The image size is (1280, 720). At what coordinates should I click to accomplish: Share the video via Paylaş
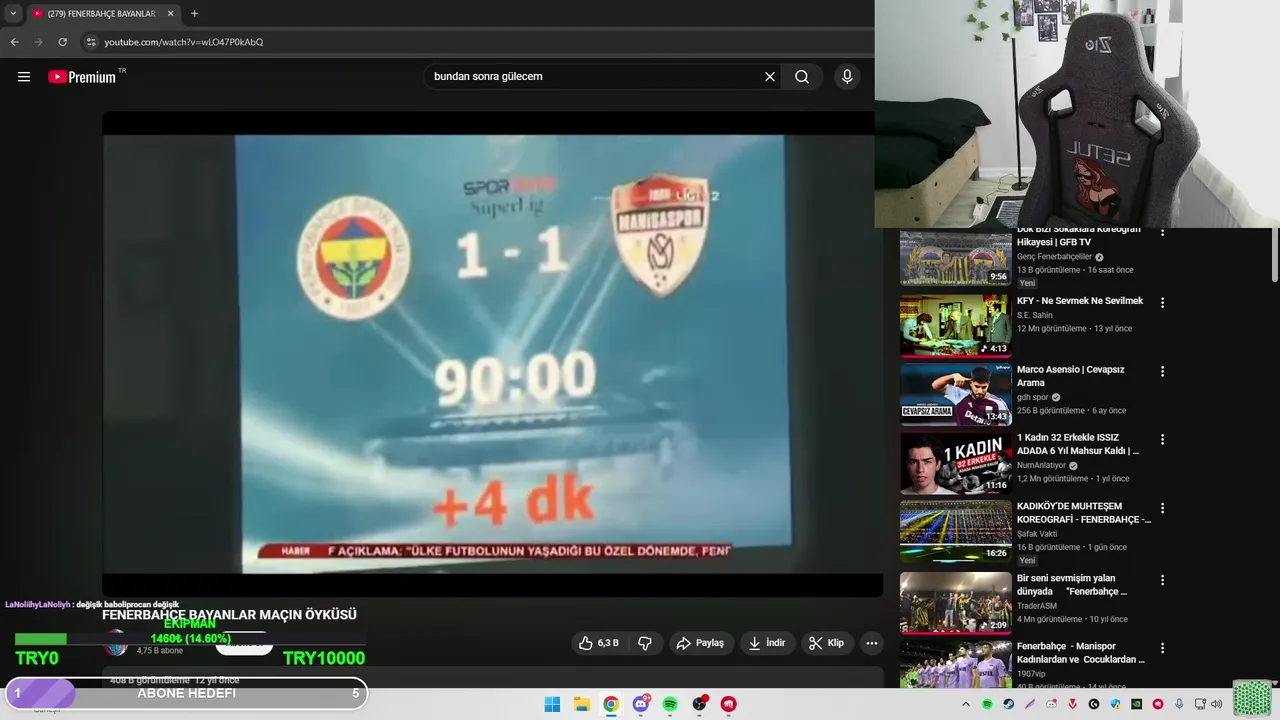[700, 643]
